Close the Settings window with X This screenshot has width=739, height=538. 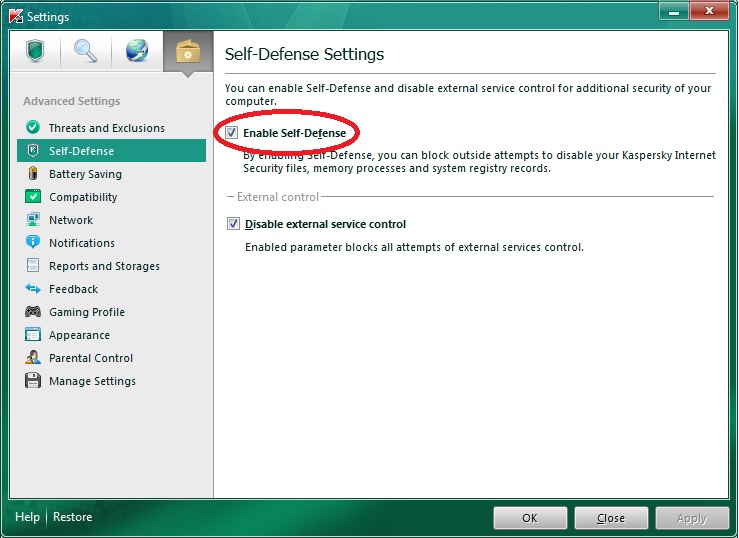click(x=709, y=11)
